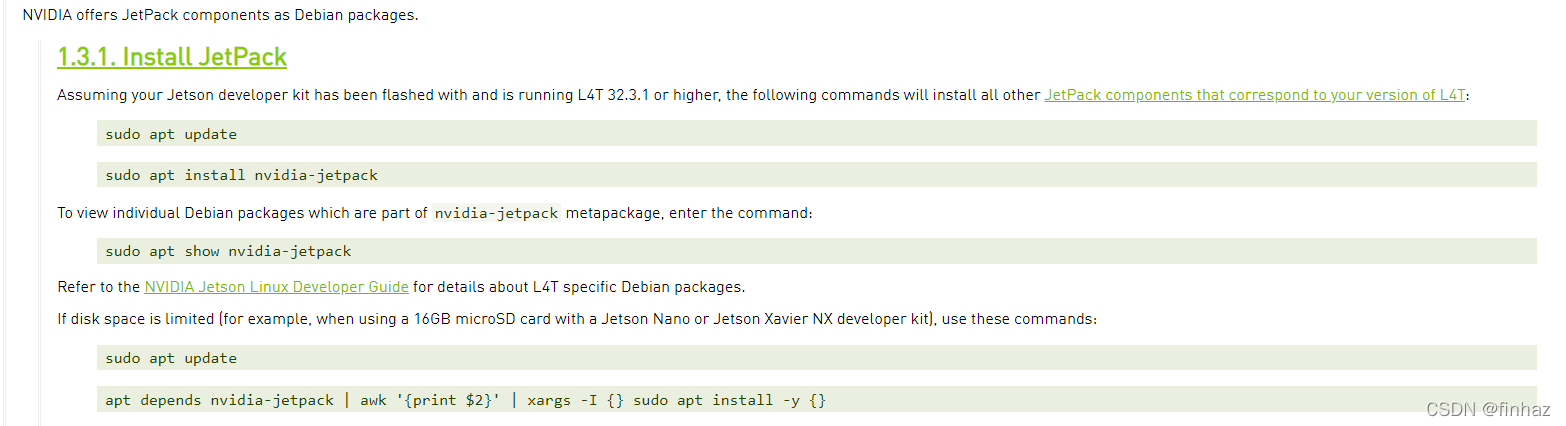The height and width of the screenshot is (426, 1566).
Task: Click the inline nvidia-jetpack metapackage code text
Action: point(497,213)
